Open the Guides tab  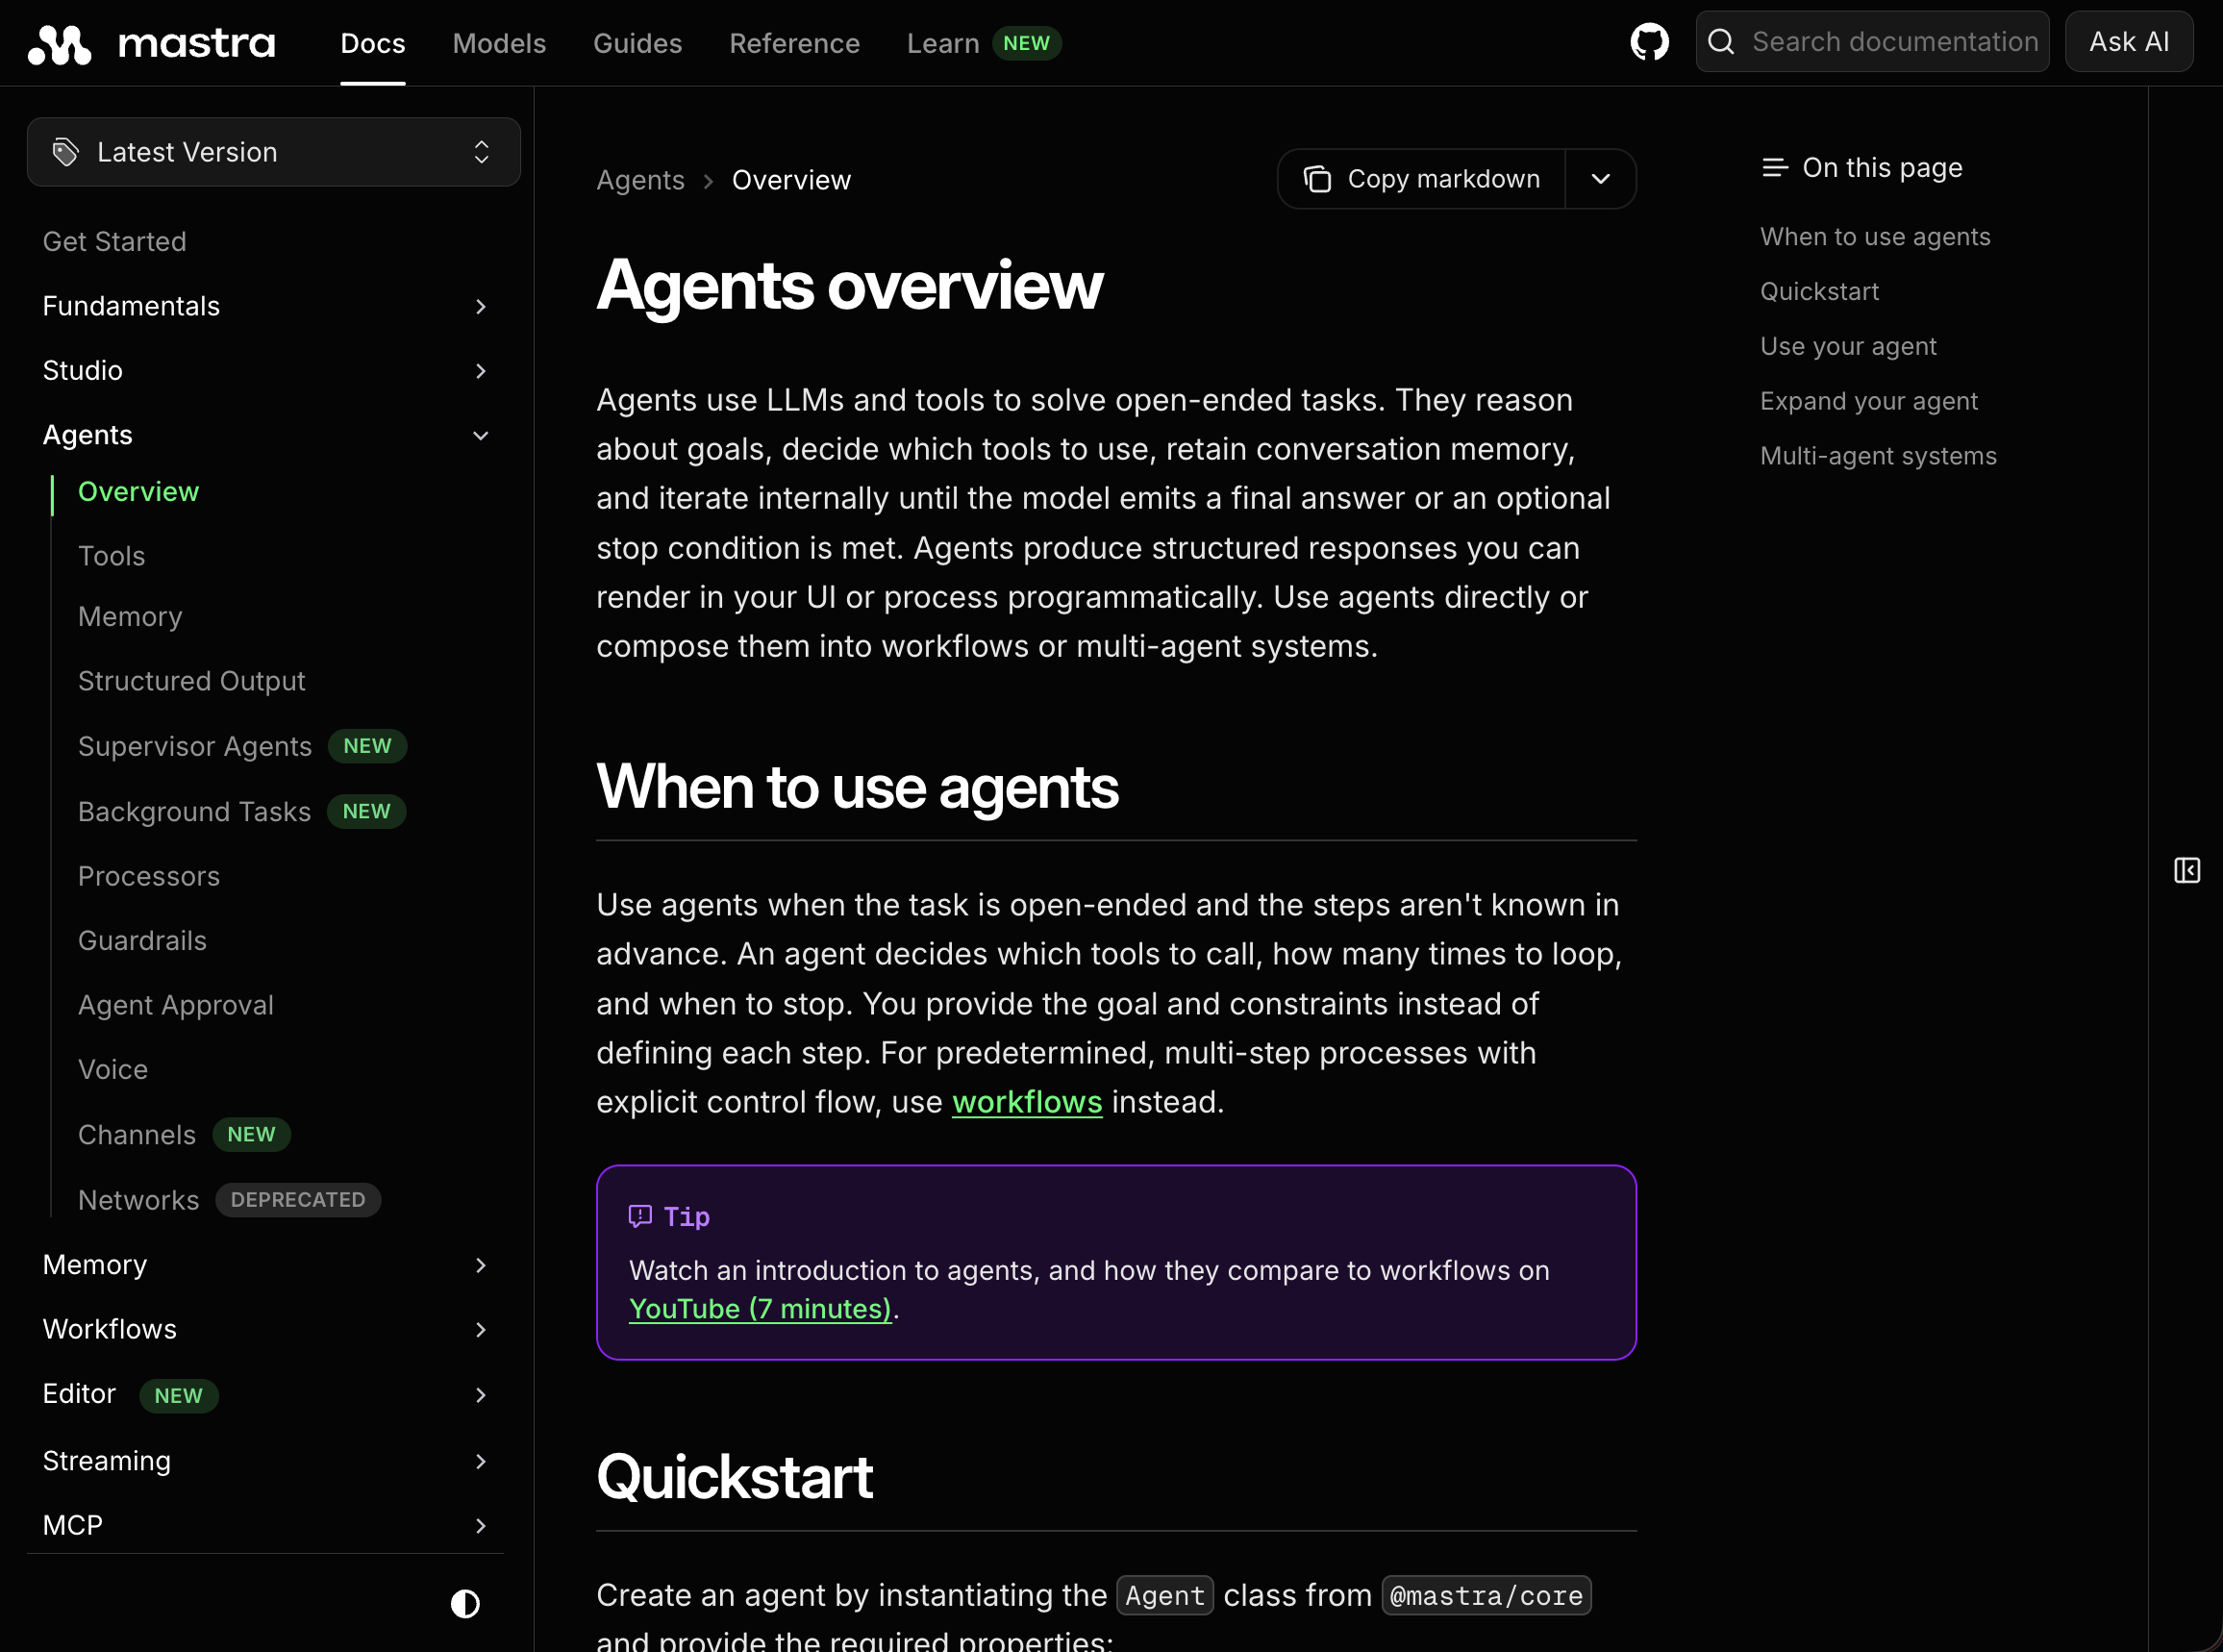(638, 43)
